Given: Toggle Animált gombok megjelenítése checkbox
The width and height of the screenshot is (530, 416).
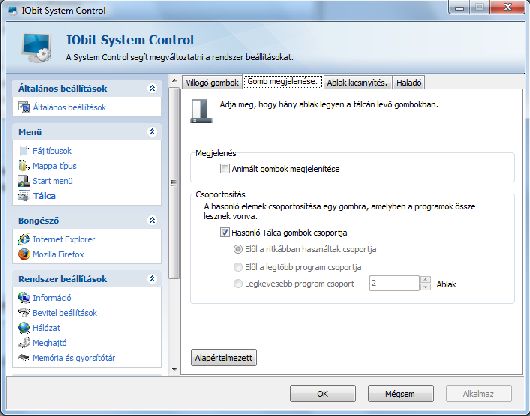Looking at the screenshot, I should coord(225,169).
